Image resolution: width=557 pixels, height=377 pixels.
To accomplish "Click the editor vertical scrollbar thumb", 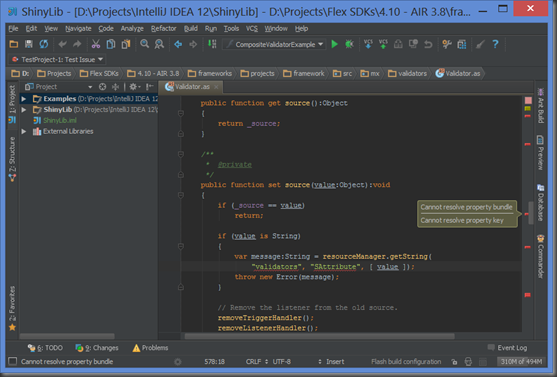I will coord(531,213).
